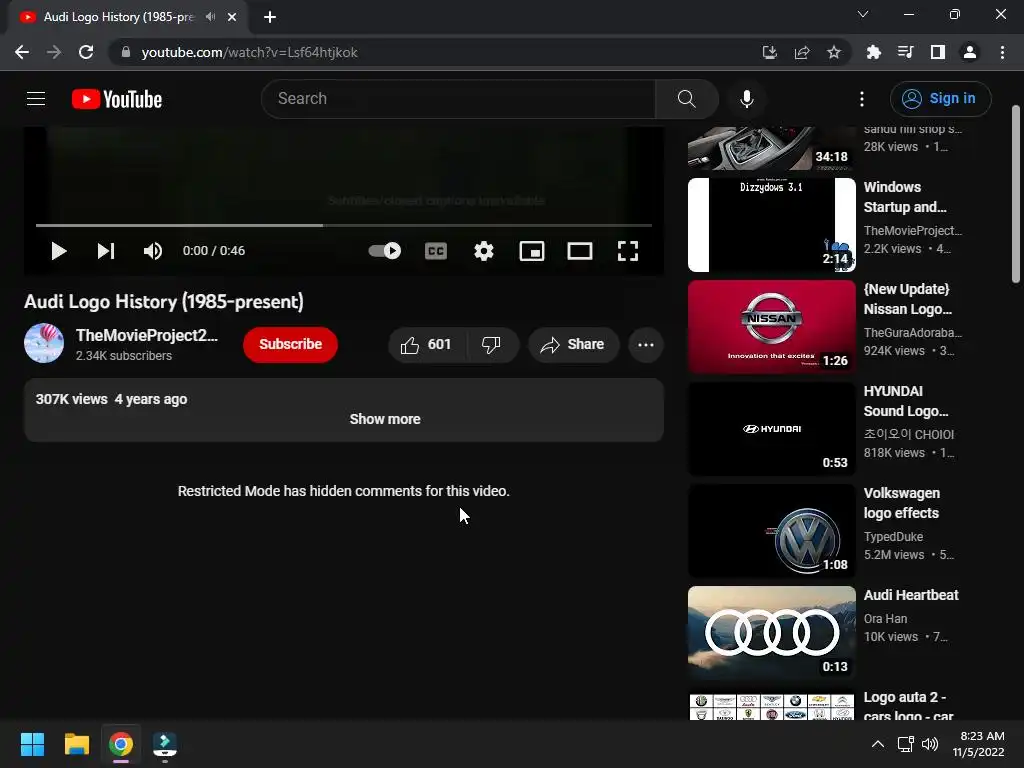Enable miniplayer mode
Image resolution: width=1024 pixels, height=768 pixels.
point(532,251)
